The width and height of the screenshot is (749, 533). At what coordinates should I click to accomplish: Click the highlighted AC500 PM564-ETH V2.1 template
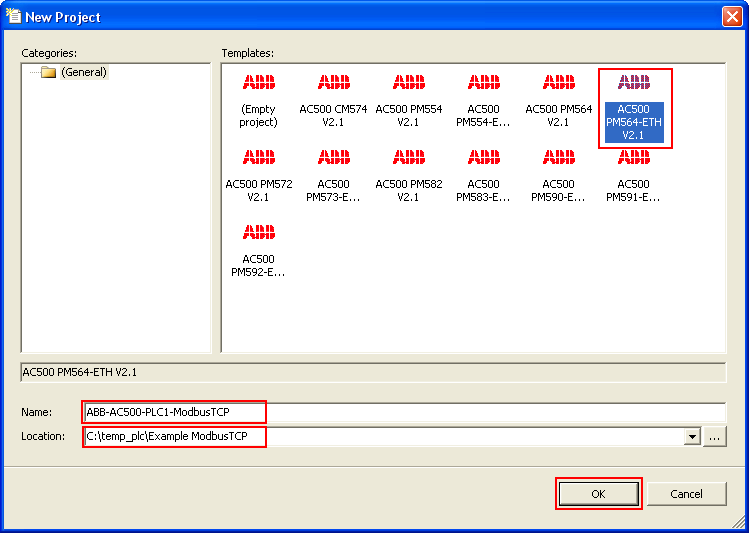[634, 108]
